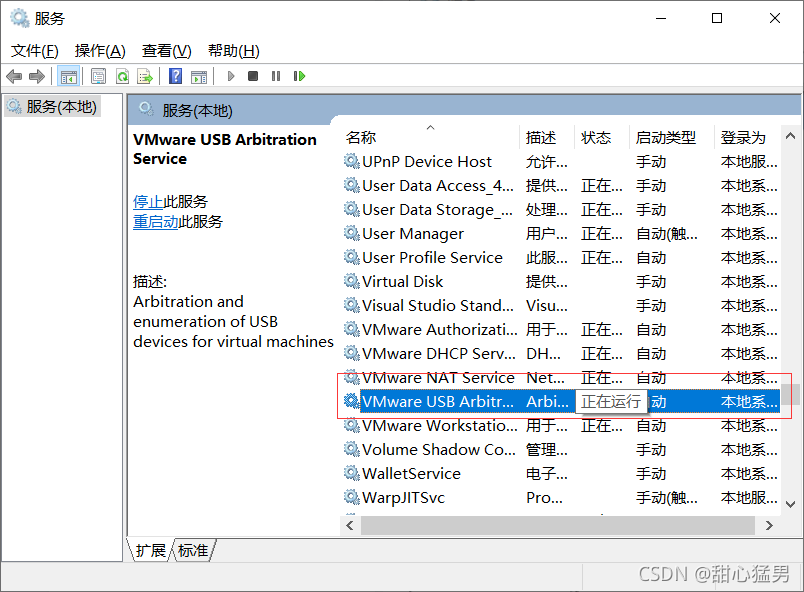Sort by the 启动类型 column header
804x592 pixels.
(x=671, y=137)
